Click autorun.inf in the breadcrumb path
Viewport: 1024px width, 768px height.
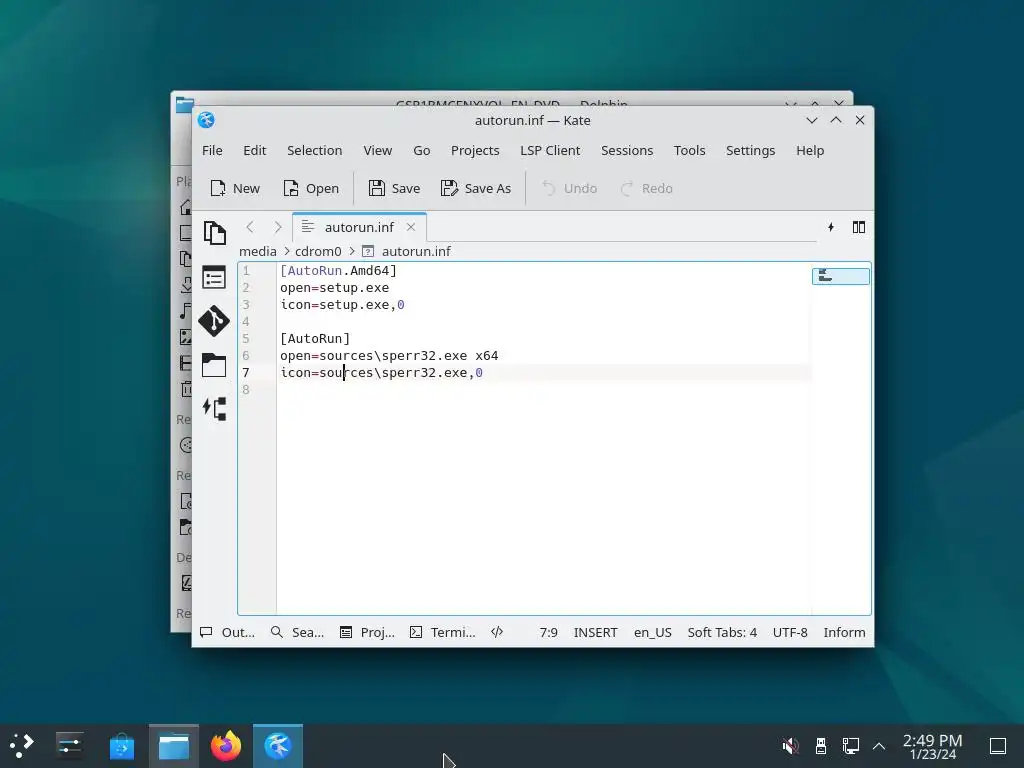(416, 251)
